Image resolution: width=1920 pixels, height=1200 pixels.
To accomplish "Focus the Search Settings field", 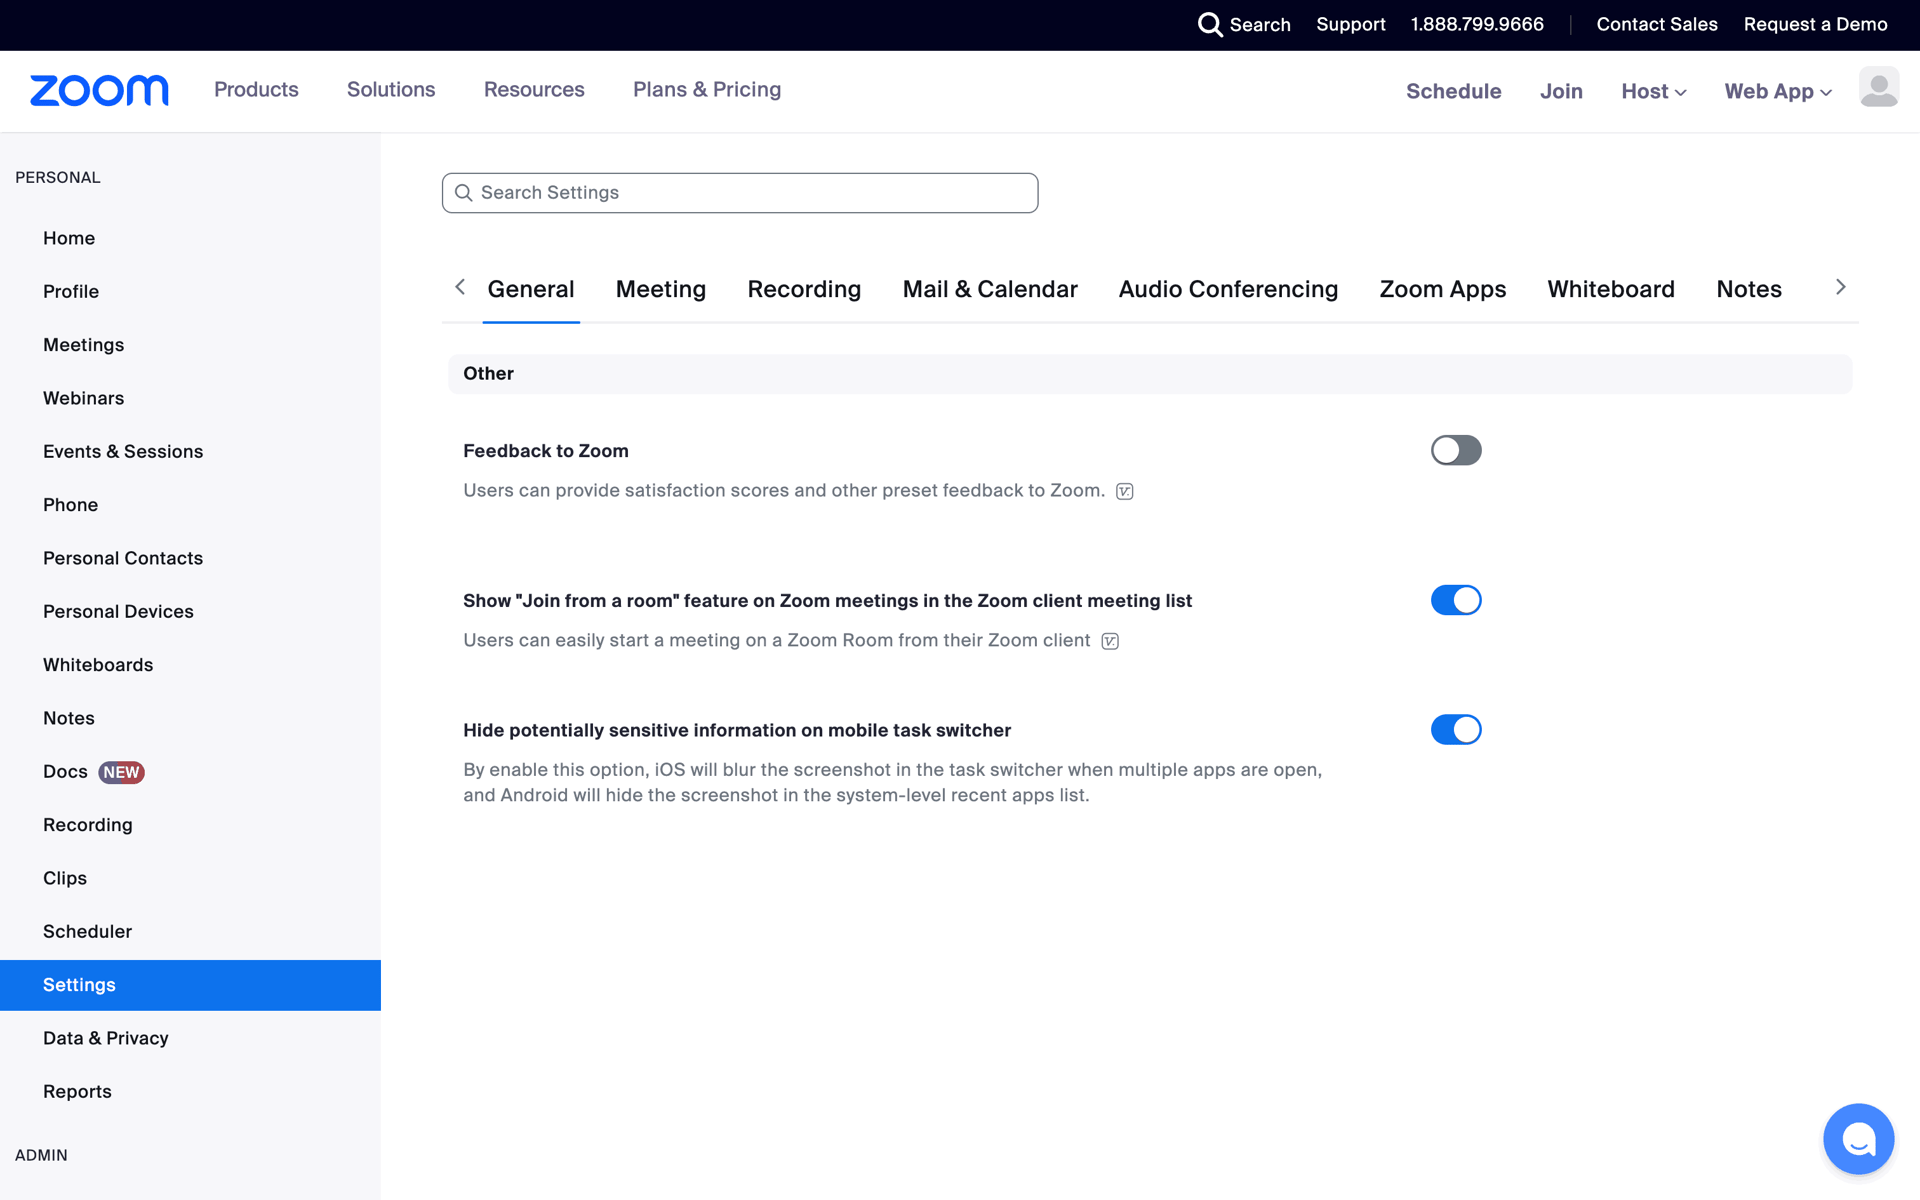I will 740,193.
